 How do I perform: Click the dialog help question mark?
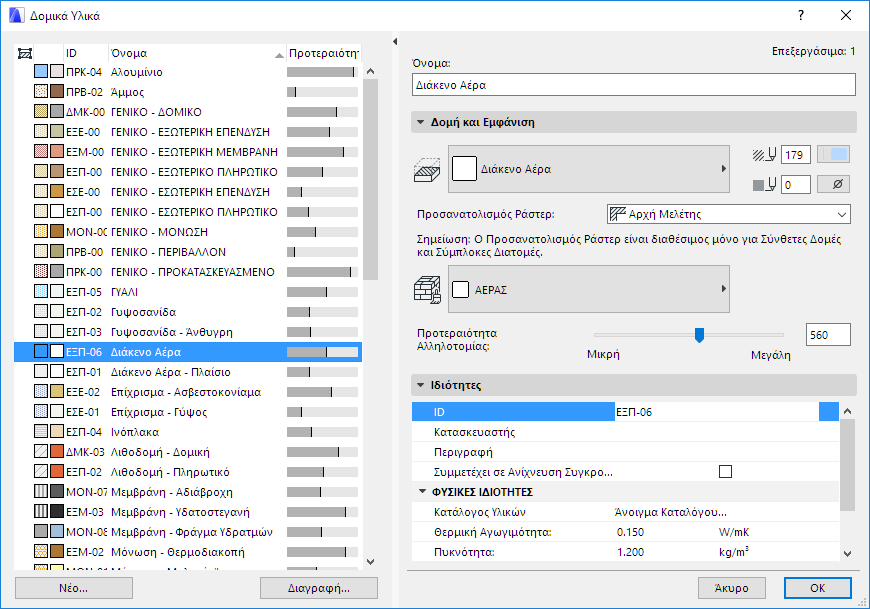pyautogui.click(x=801, y=16)
